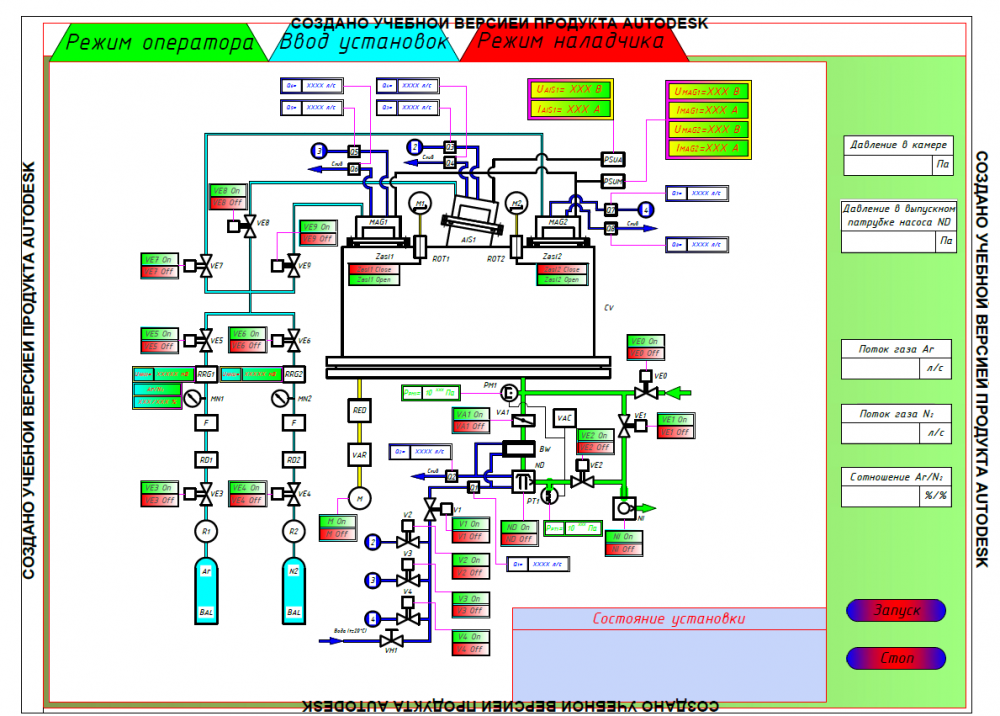This screenshot has width=1000, height=716.
Task: Click the N2 gas cylinder symbol
Action: point(293,591)
